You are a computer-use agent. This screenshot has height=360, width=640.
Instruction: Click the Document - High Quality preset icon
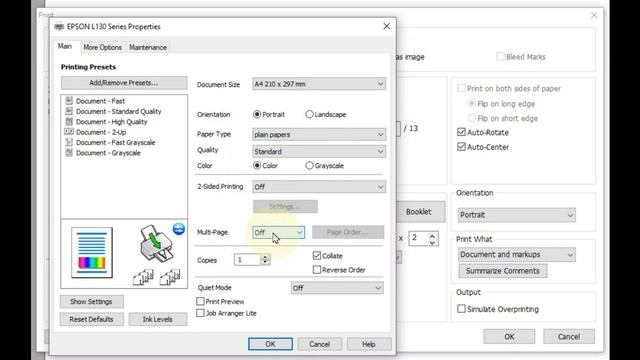[x=69, y=121]
